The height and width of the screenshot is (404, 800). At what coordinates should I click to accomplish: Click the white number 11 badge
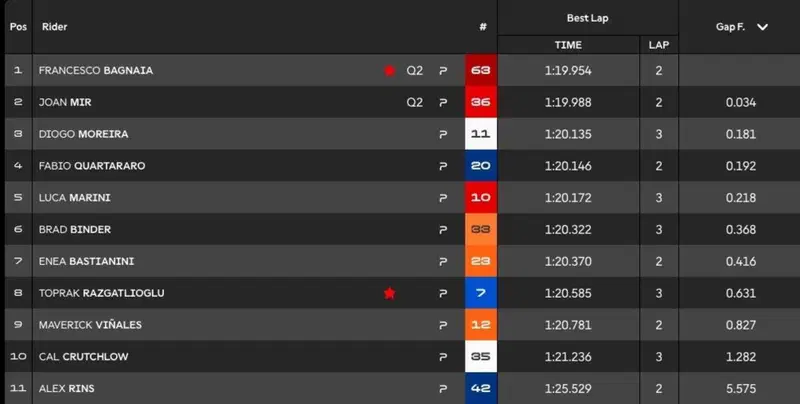481,134
